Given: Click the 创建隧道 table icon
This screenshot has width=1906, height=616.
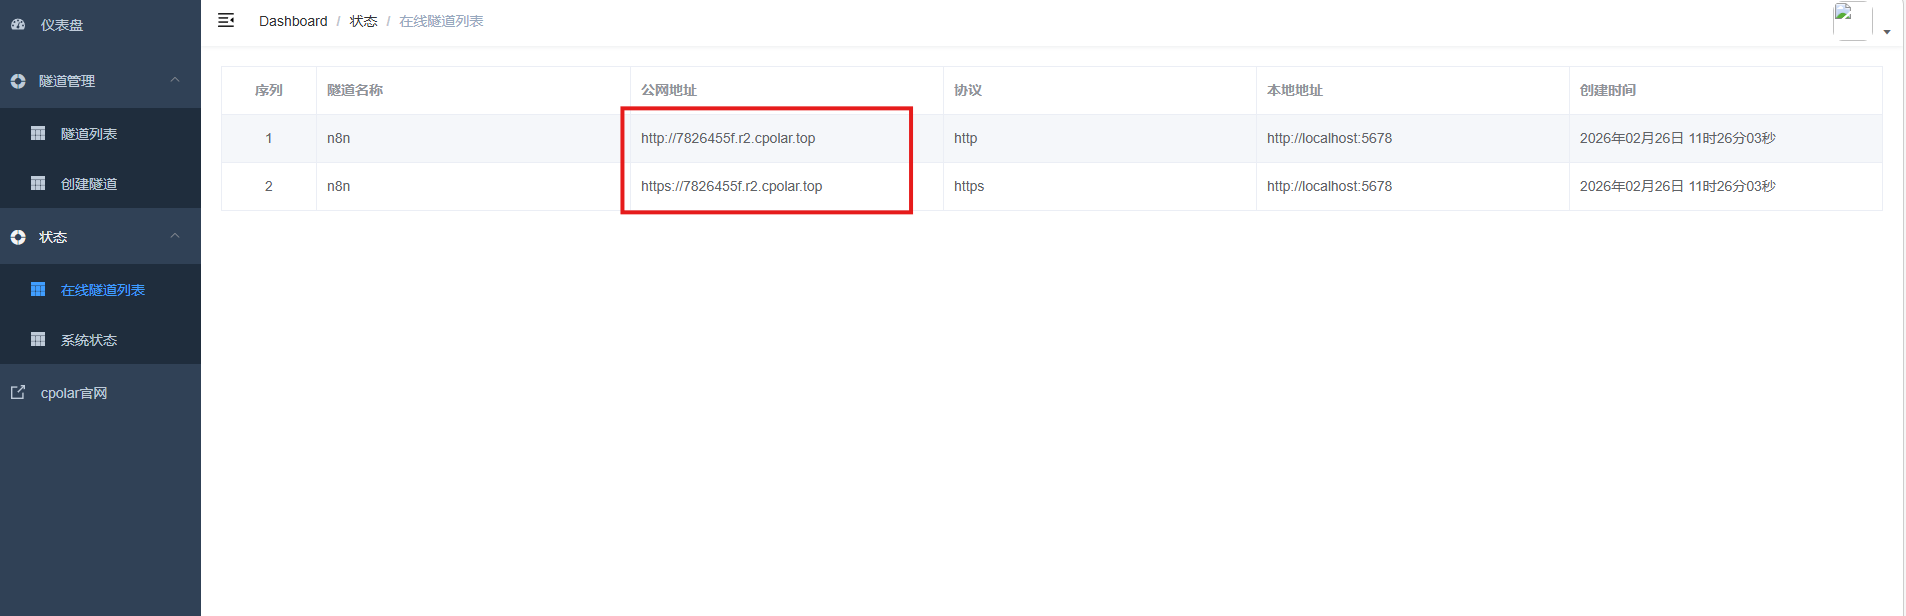Looking at the screenshot, I should point(38,183).
